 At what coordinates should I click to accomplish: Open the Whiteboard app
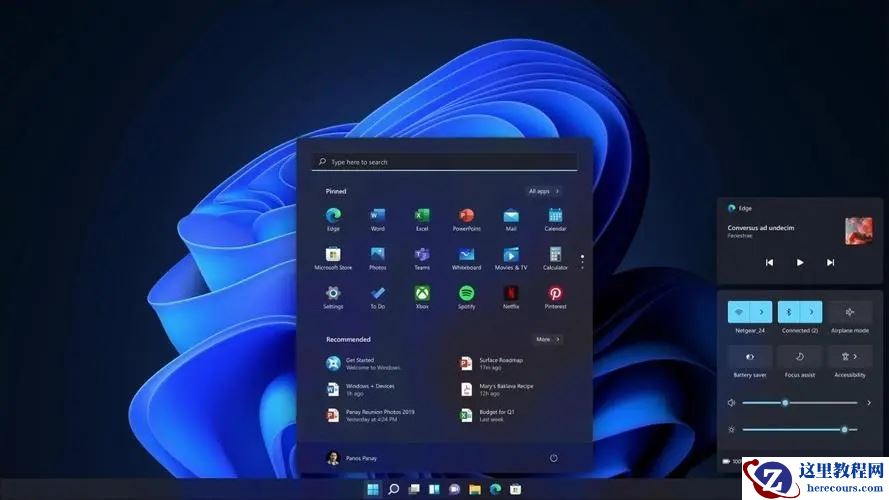[467, 258]
